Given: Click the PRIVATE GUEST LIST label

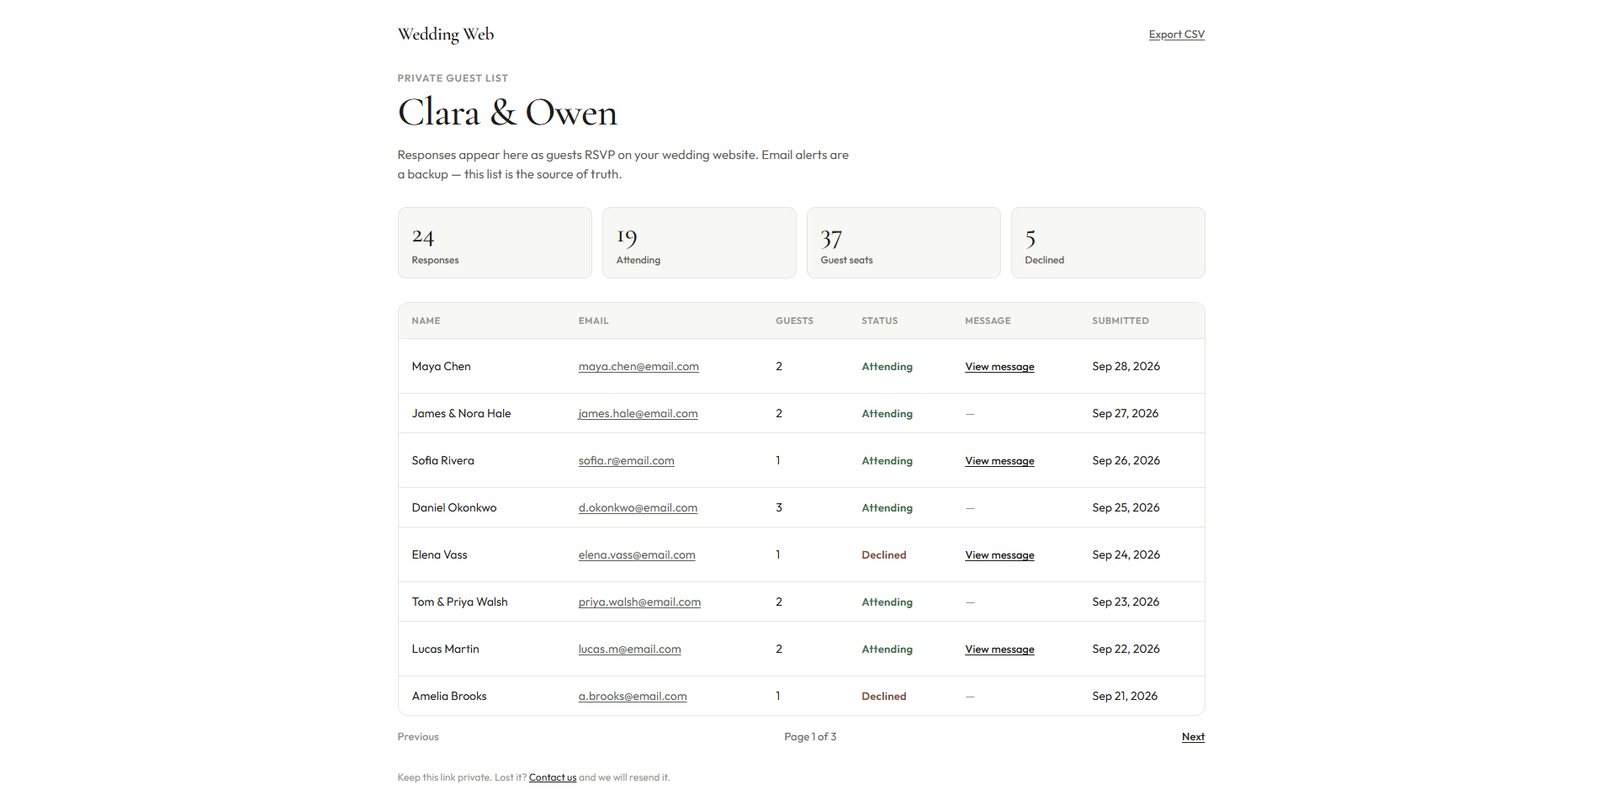Looking at the screenshot, I should pyautogui.click(x=452, y=77).
